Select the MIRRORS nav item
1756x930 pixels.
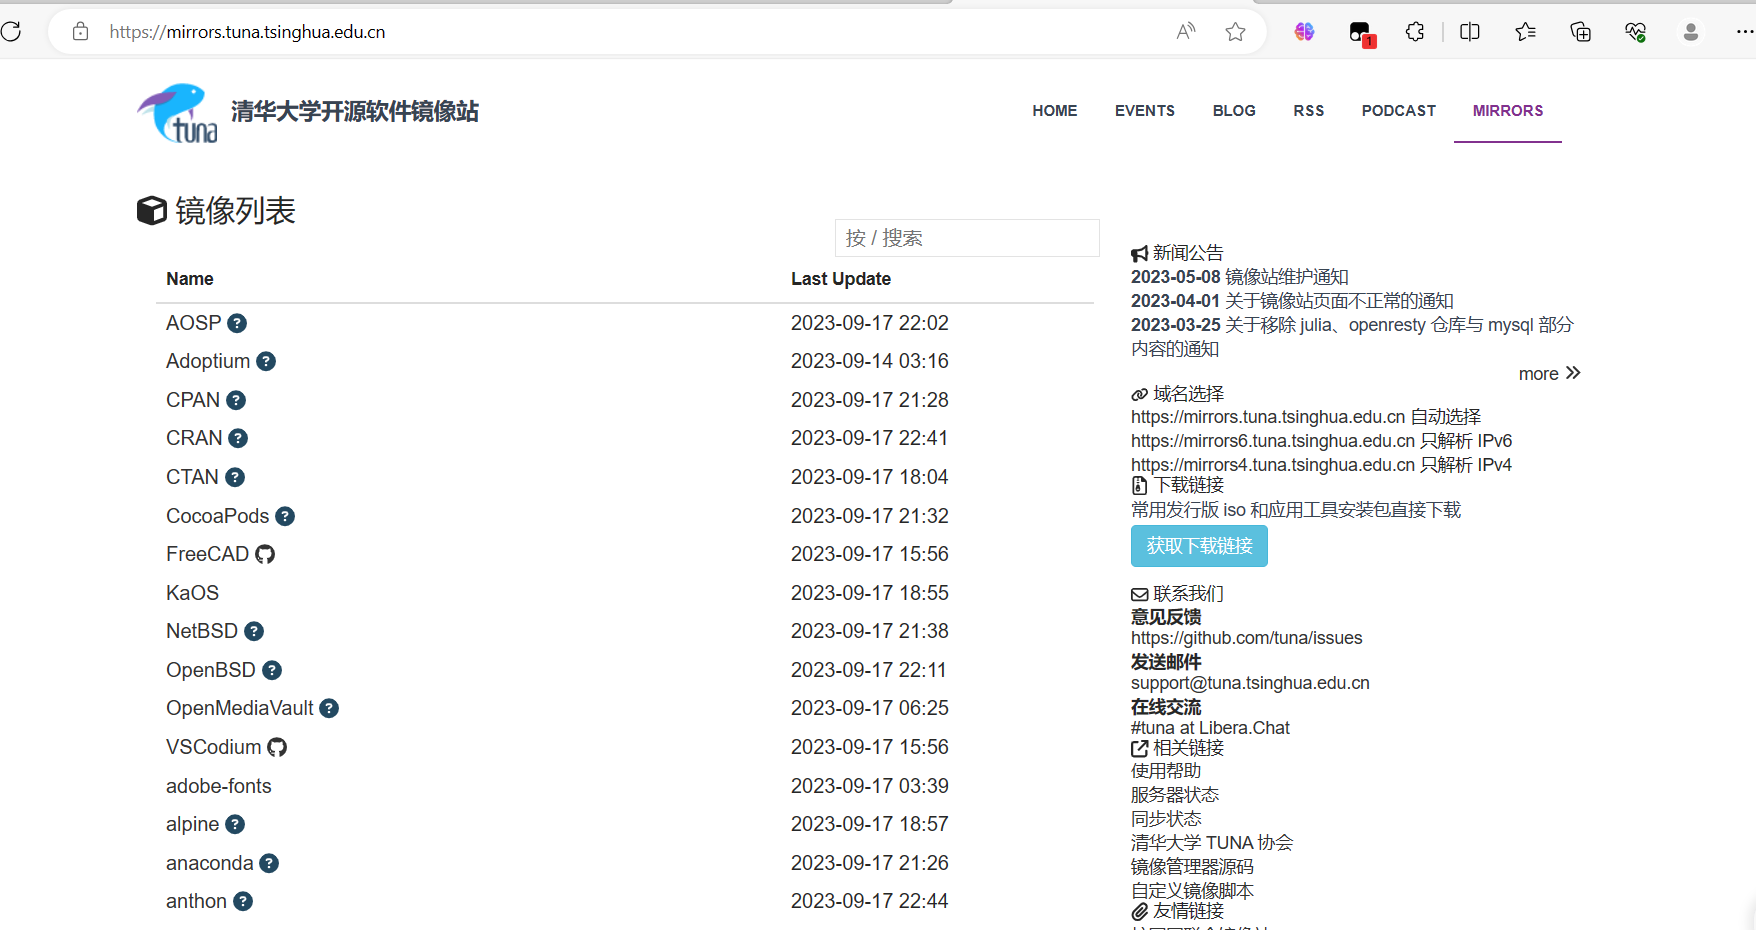1508,111
